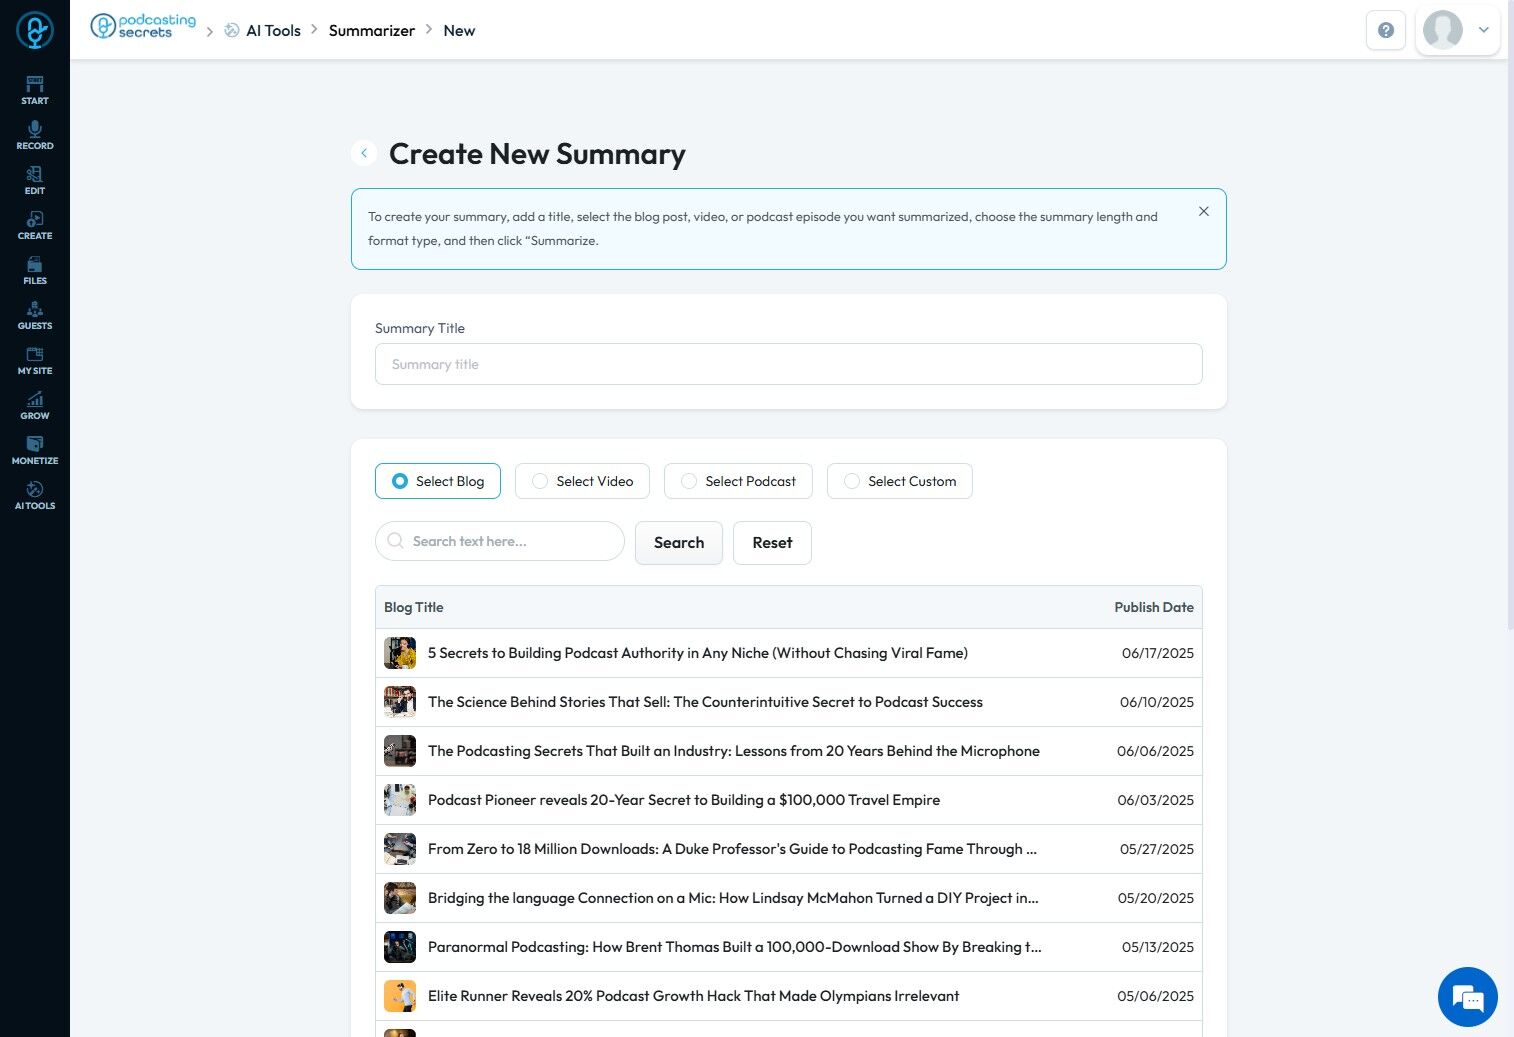This screenshot has width=1514, height=1037.
Task: Go to AI Tools breadcrumb item
Action: (x=273, y=31)
